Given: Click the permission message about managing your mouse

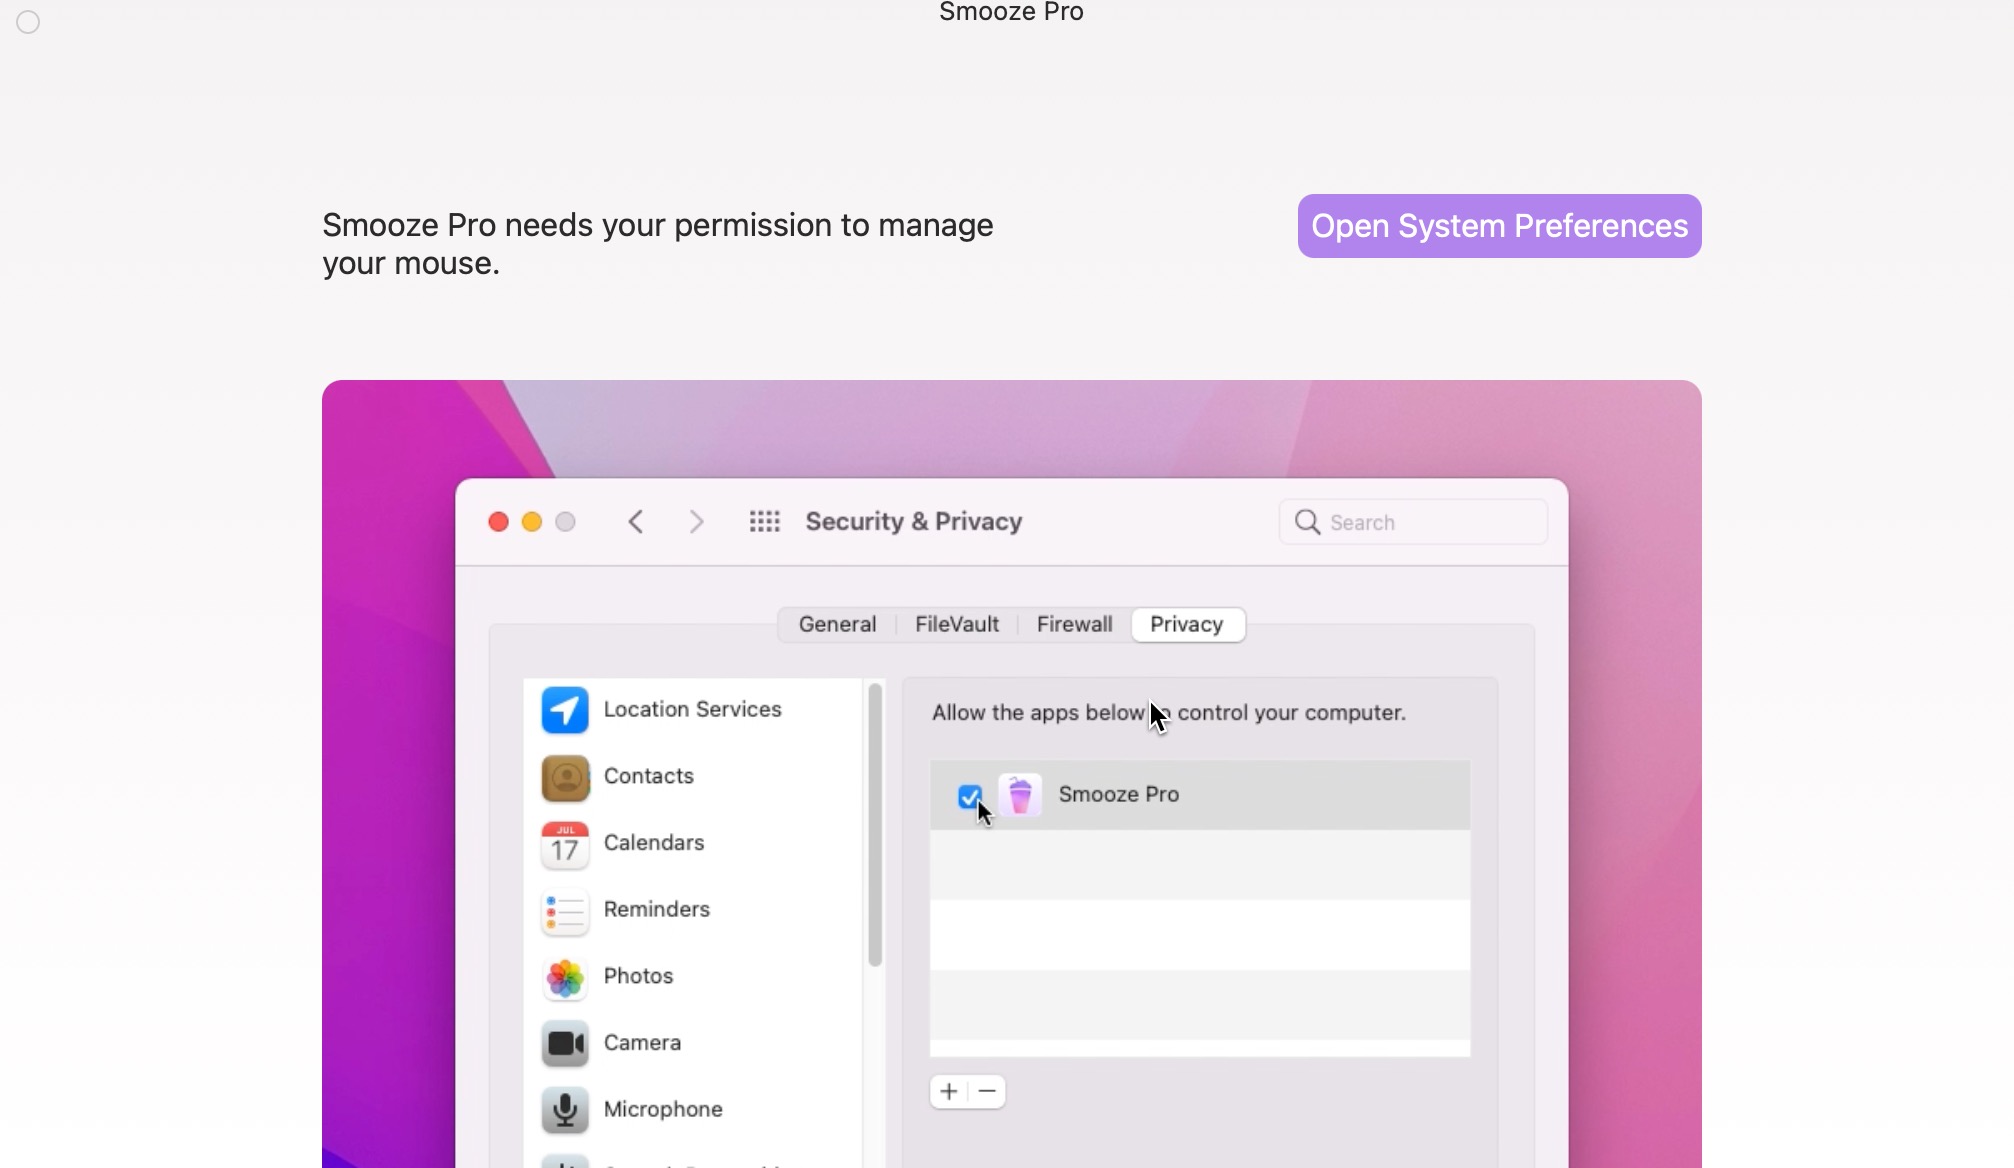Looking at the screenshot, I should click(x=657, y=244).
